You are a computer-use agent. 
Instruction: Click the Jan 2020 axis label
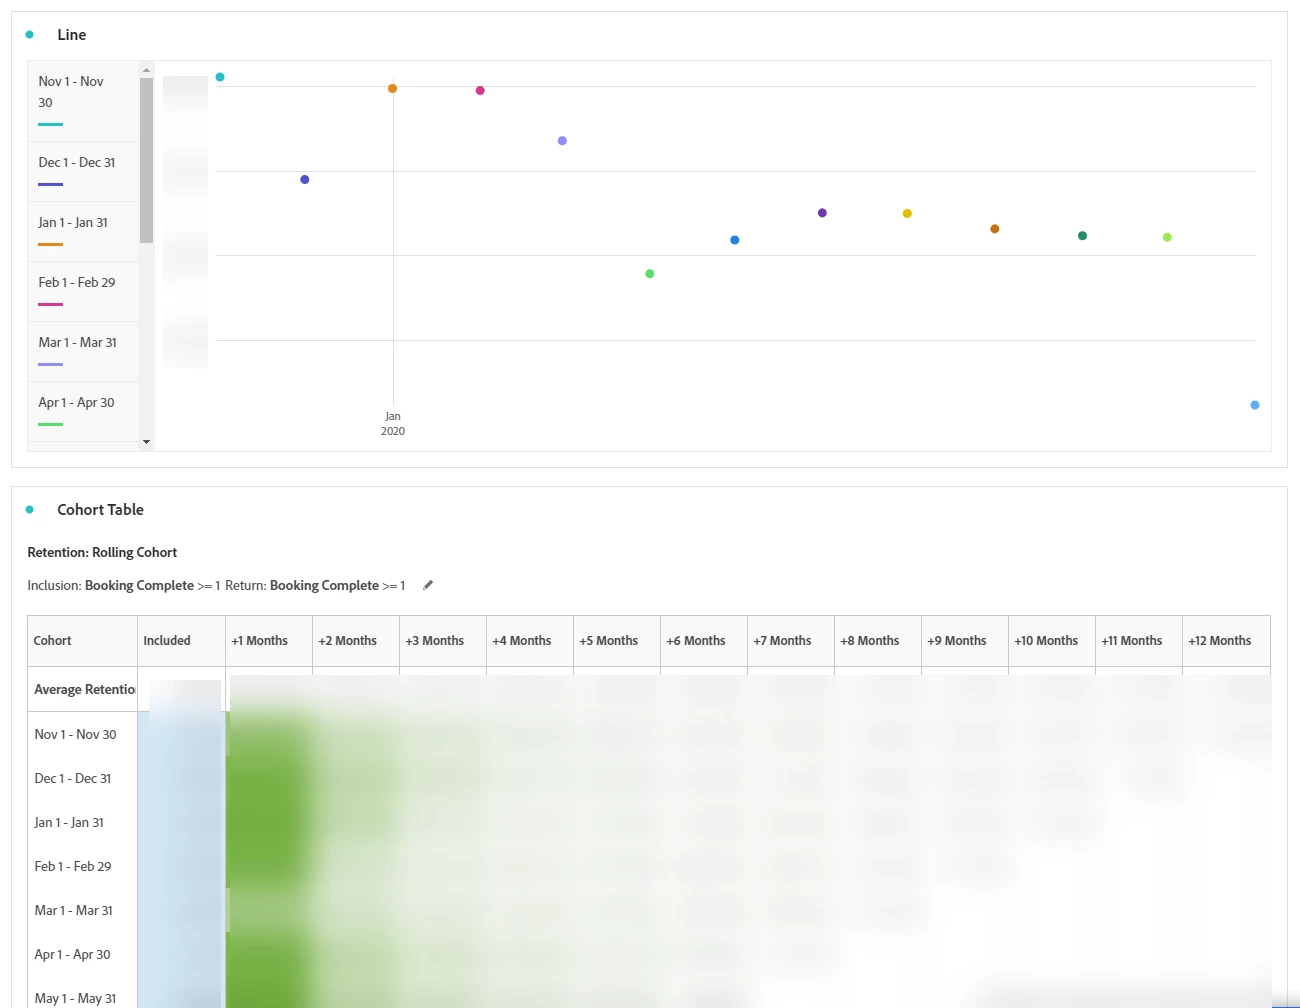coord(393,423)
